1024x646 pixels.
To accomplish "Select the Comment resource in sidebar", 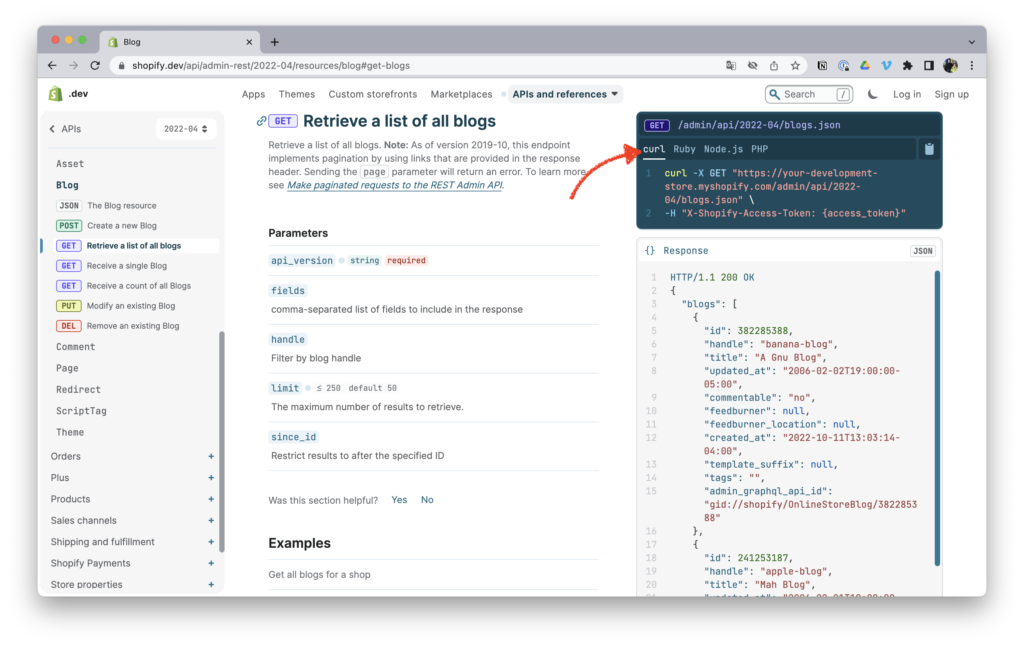I will (x=76, y=347).
